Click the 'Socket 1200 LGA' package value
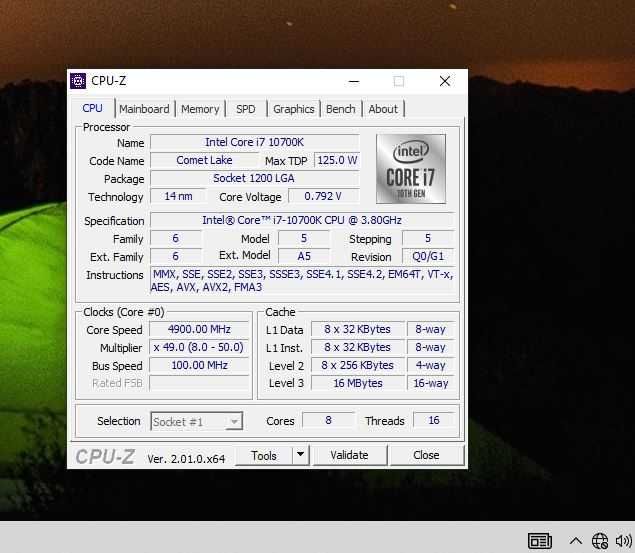The image size is (635, 553). [x=255, y=178]
